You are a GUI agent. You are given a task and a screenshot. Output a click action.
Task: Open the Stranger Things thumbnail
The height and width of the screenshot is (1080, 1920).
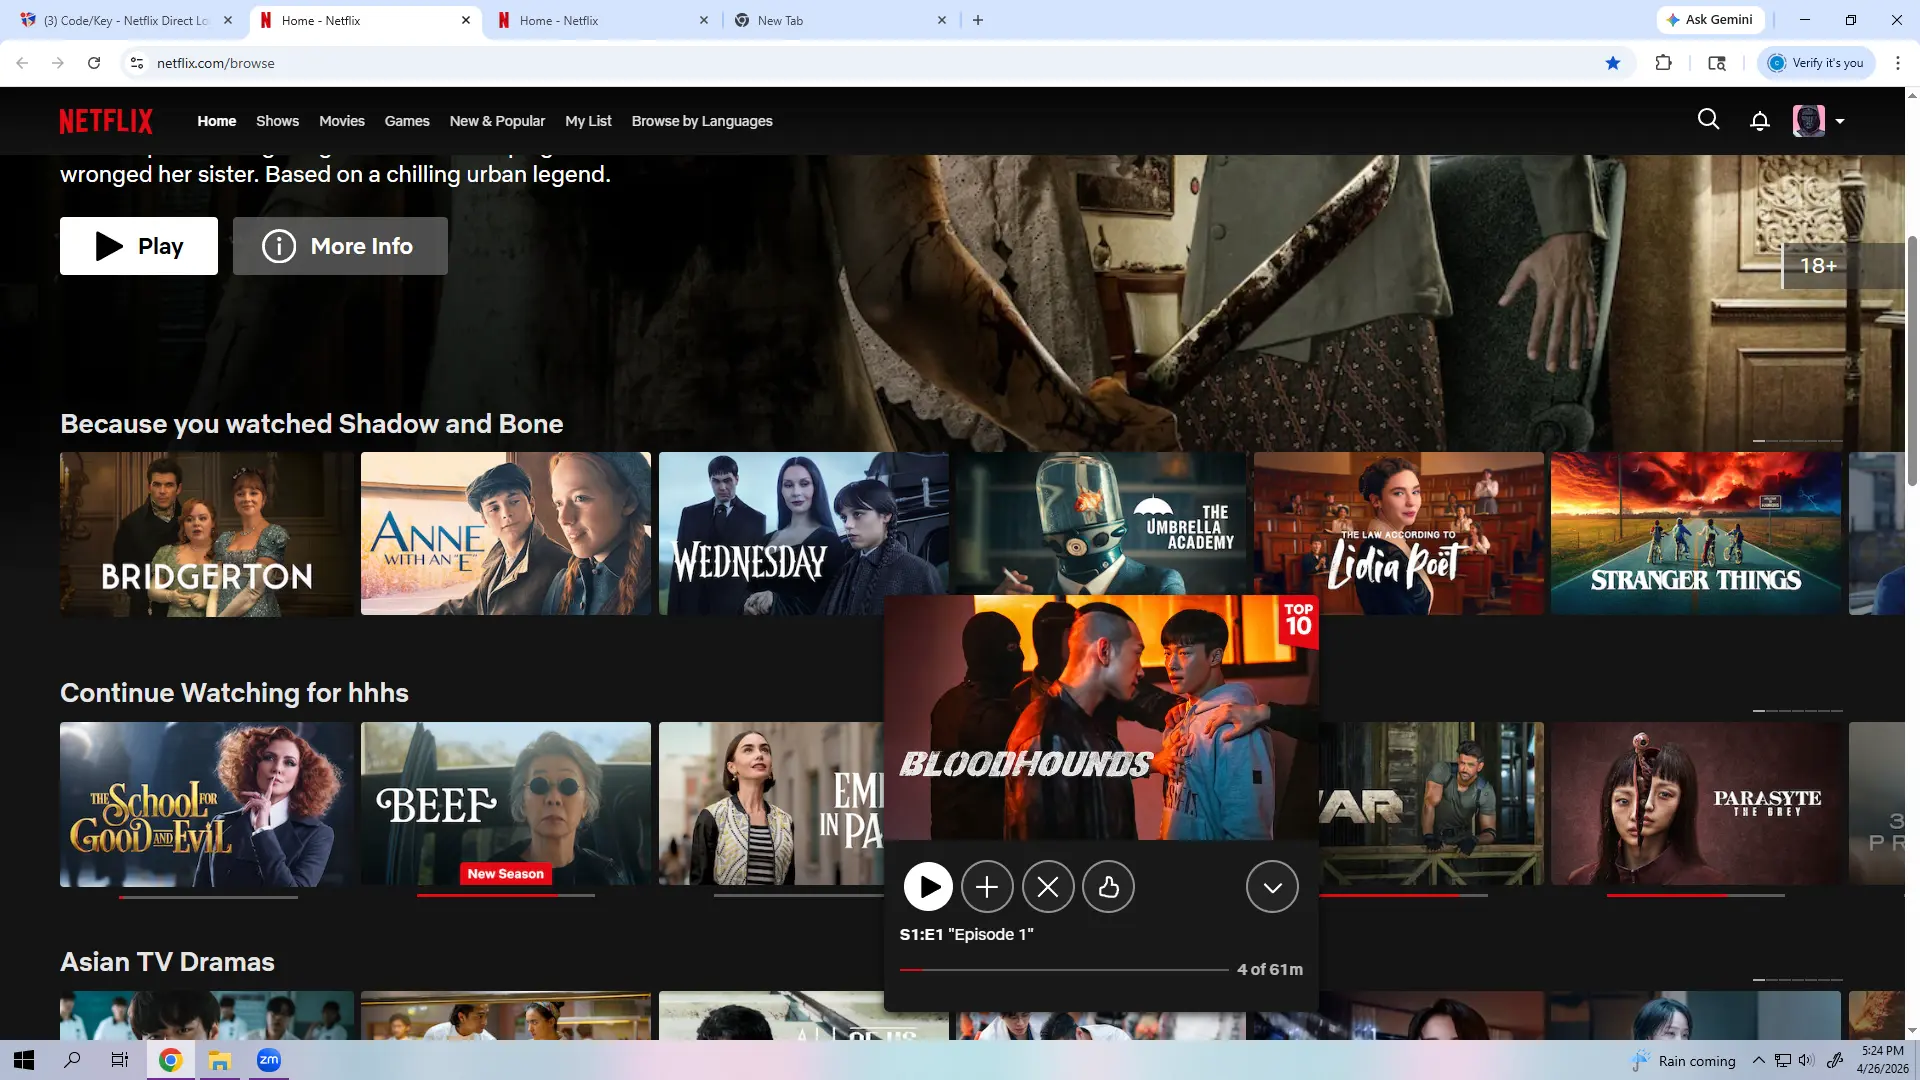click(x=1696, y=534)
